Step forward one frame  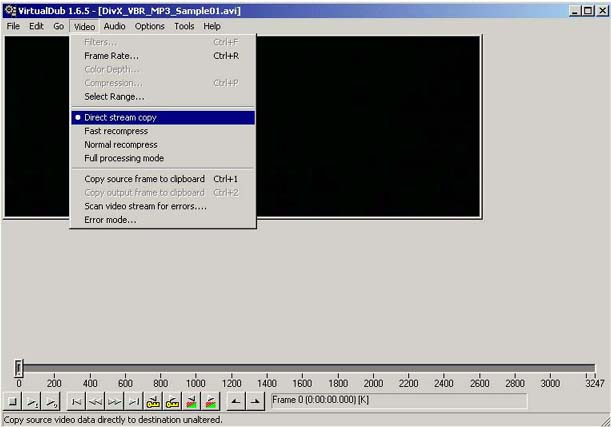pos(115,401)
